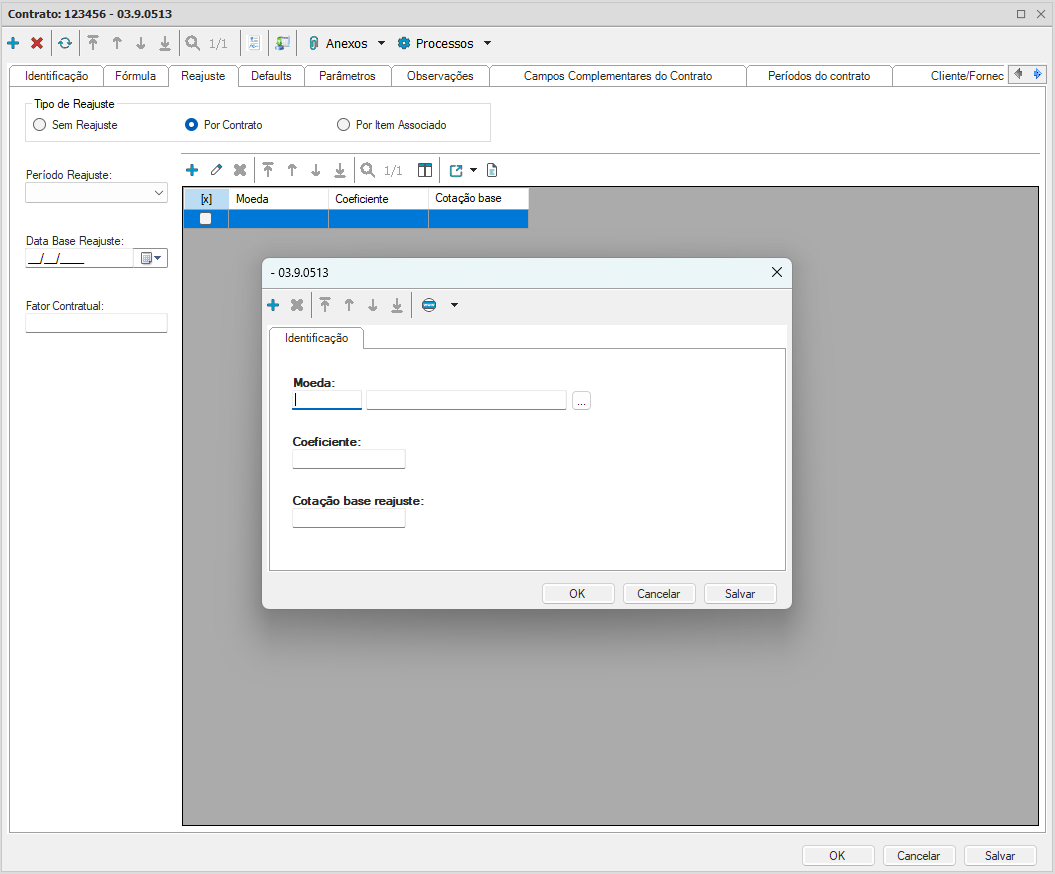Click the Cotação base reajuste input field
This screenshot has width=1055, height=874.
coord(349,518)
